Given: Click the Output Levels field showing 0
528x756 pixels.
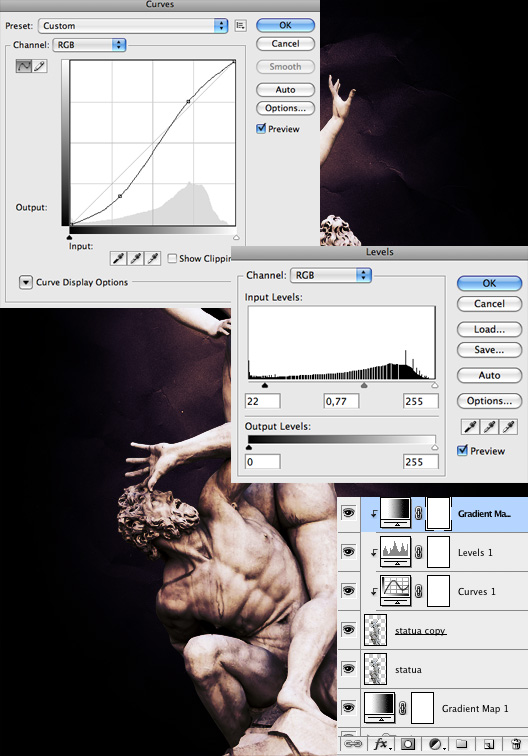Looking at the screenshot, I should point(263,462).
